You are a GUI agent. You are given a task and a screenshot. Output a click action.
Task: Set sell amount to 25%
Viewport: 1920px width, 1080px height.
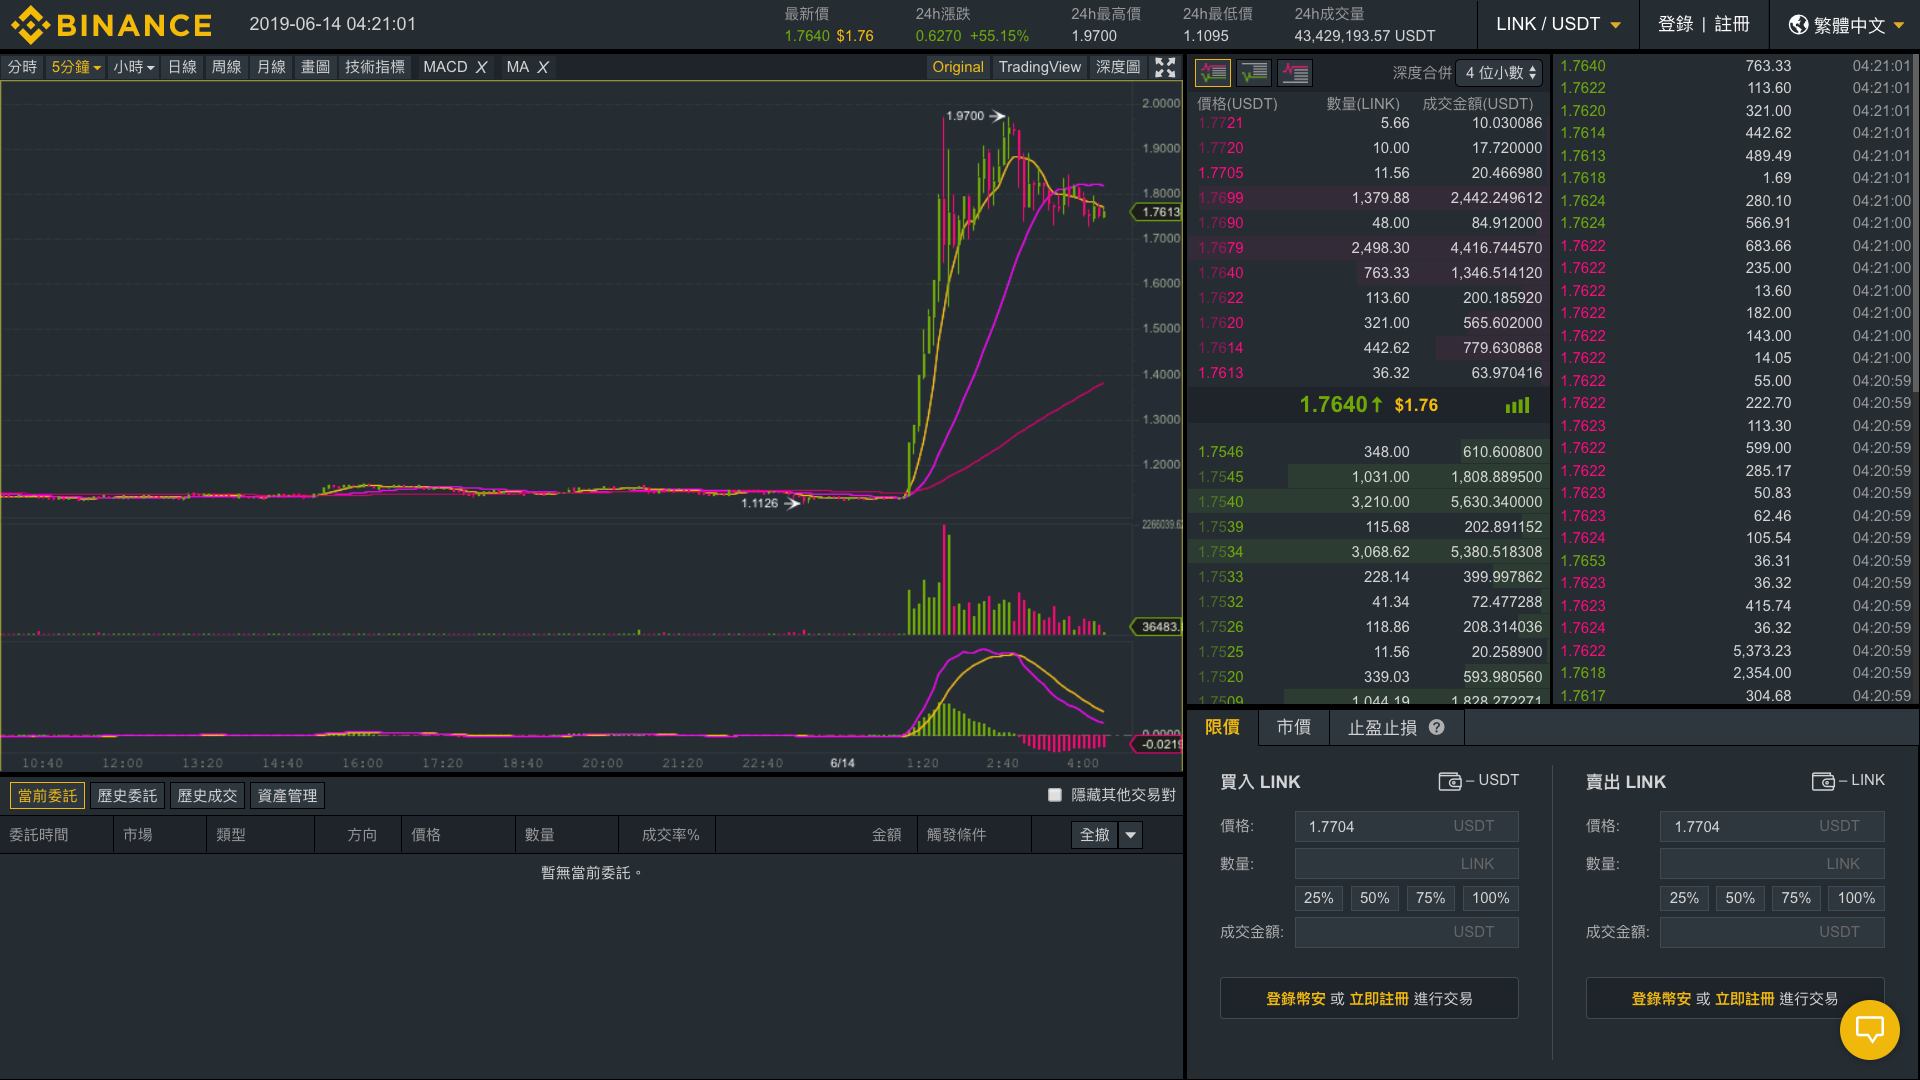pos(1684,898)
